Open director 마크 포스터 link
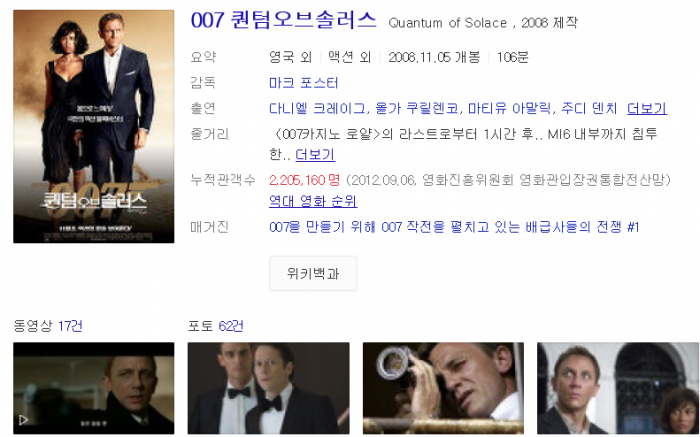This screenshot has width=700, height=437. (303, 83)
